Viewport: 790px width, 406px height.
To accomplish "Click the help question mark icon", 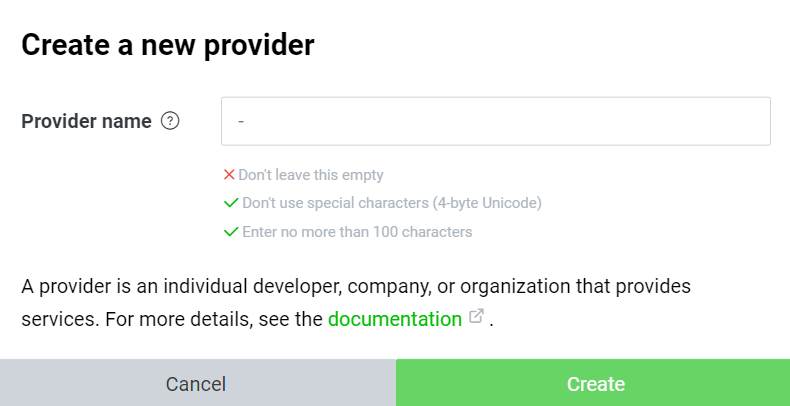I will pos(170,121).
